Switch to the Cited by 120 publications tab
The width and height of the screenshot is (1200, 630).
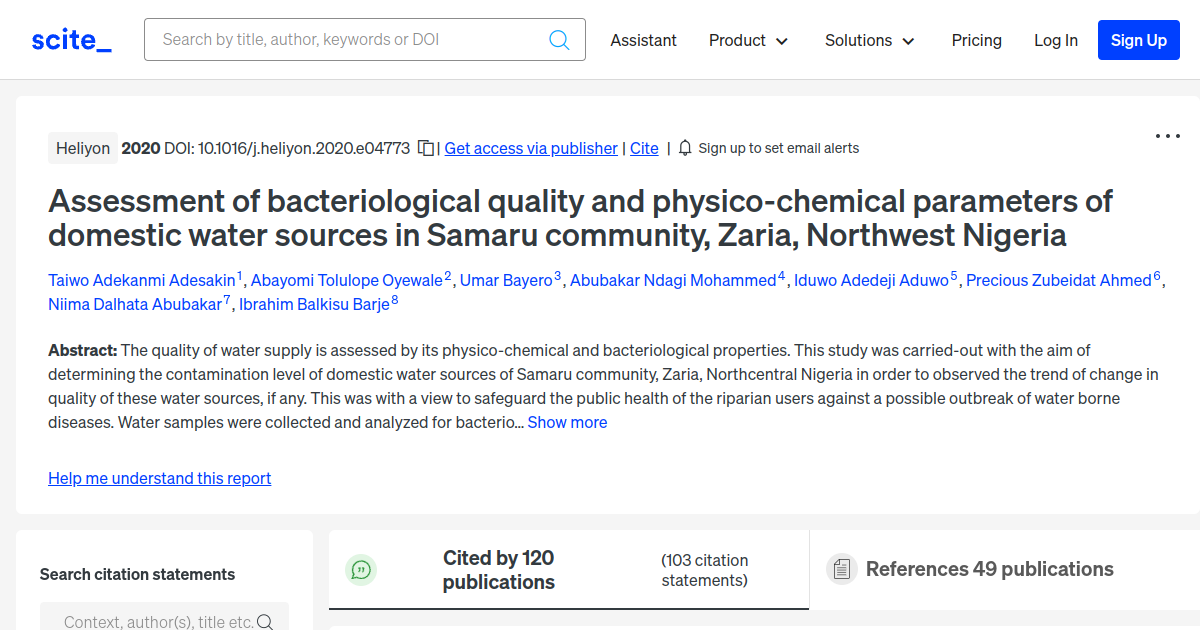coord(498,570)
